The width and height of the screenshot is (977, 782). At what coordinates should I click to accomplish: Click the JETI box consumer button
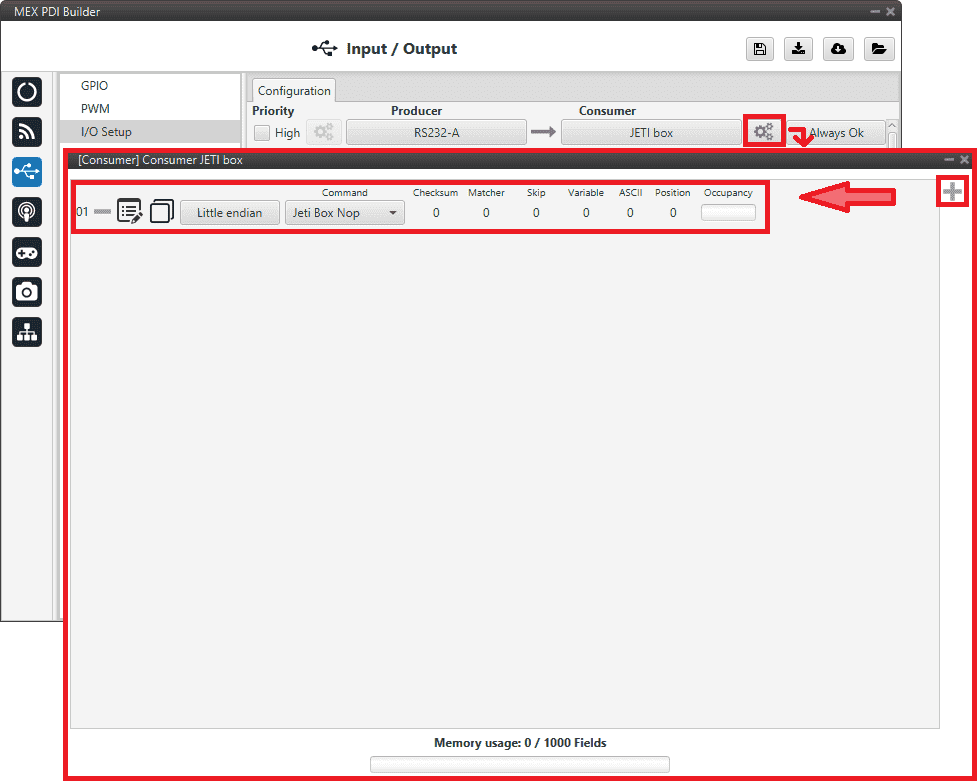coord(651,133)
